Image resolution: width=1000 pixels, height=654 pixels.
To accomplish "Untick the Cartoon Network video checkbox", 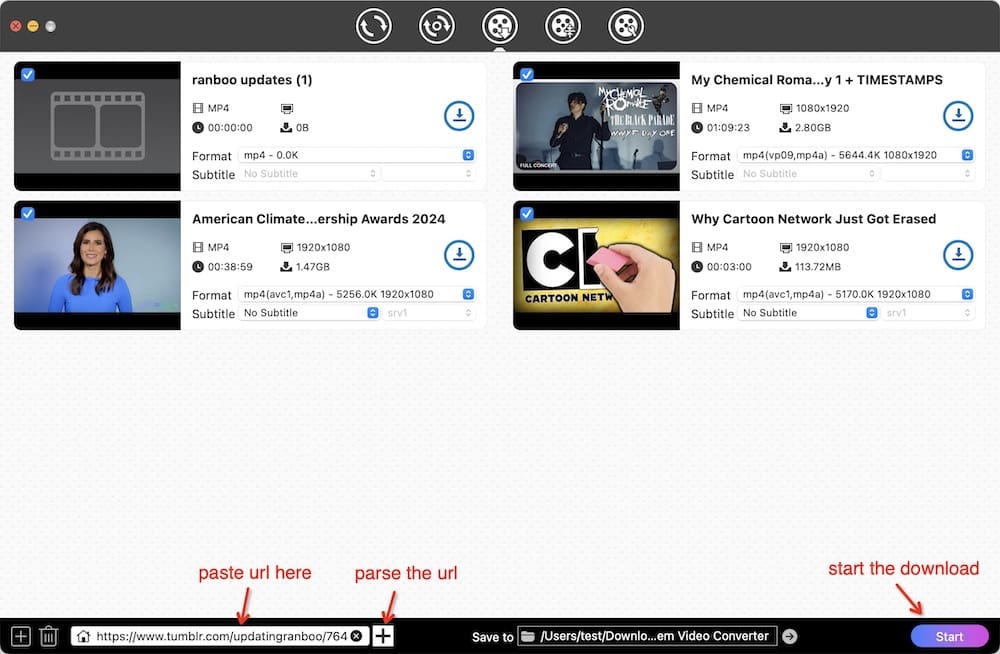I will click(525, 212).
